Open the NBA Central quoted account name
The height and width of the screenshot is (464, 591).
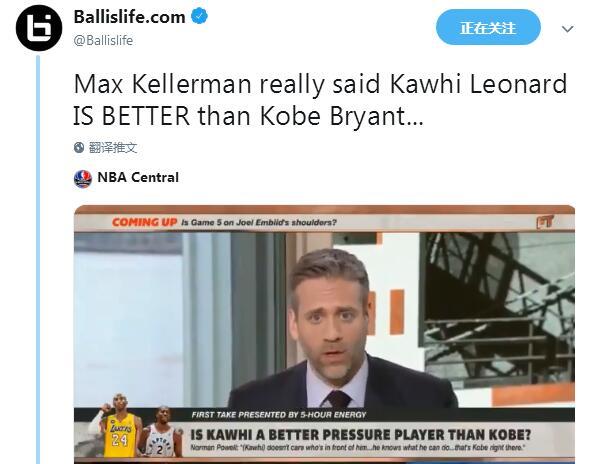click(x=138, y=178)
